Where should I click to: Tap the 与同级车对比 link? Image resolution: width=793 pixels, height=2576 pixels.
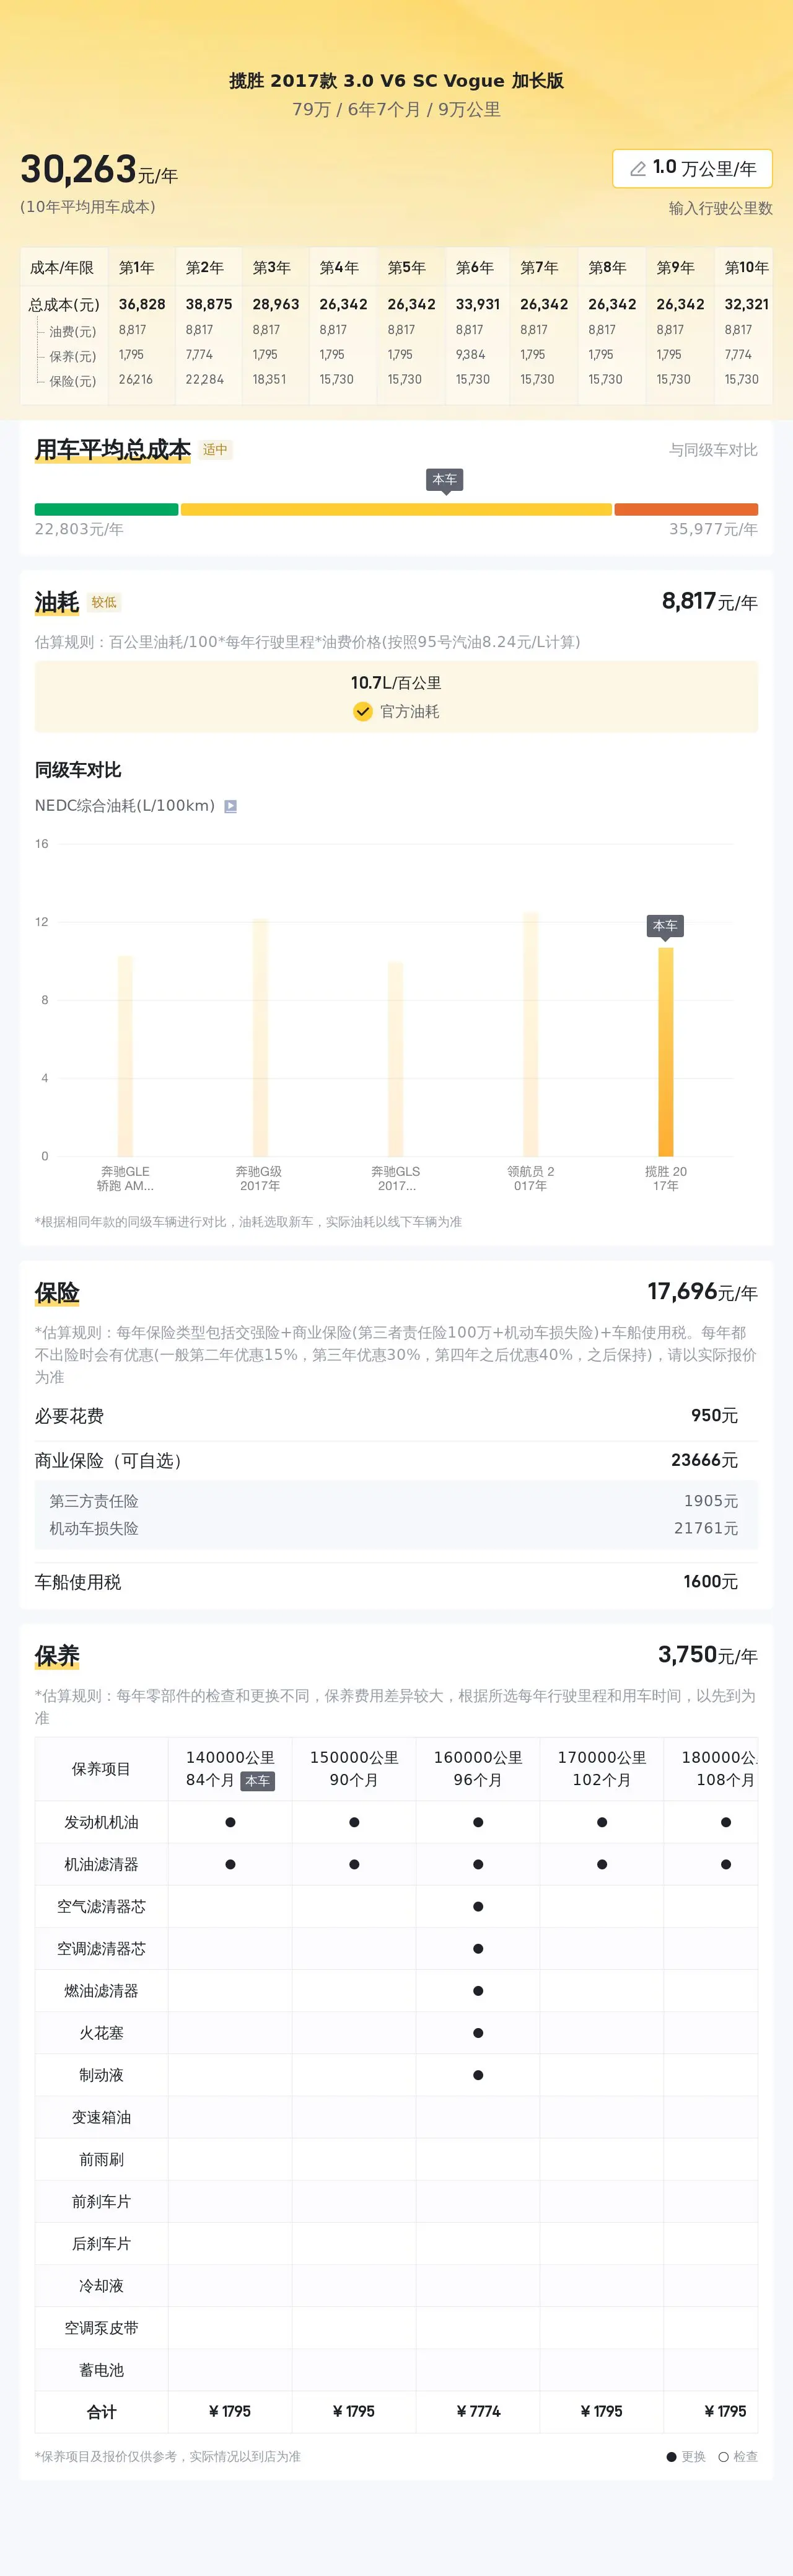(713, 450)
